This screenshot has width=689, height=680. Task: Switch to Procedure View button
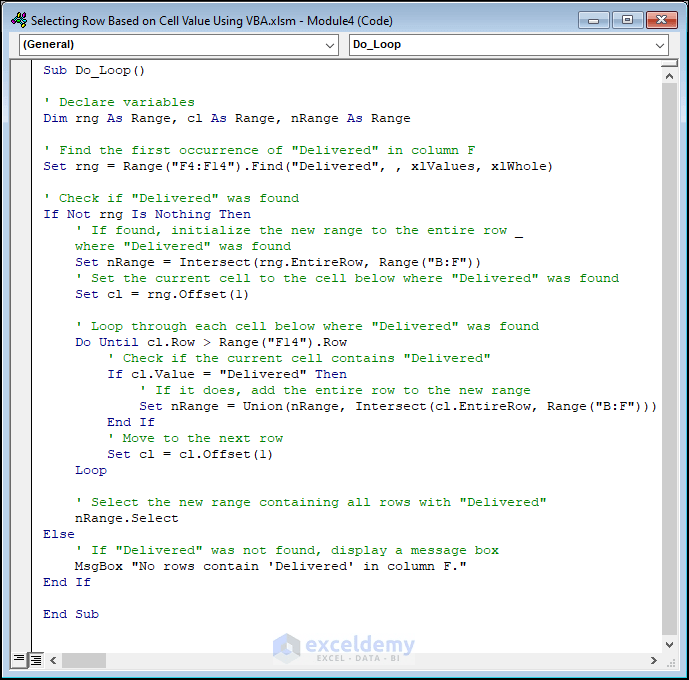point(19,659)
